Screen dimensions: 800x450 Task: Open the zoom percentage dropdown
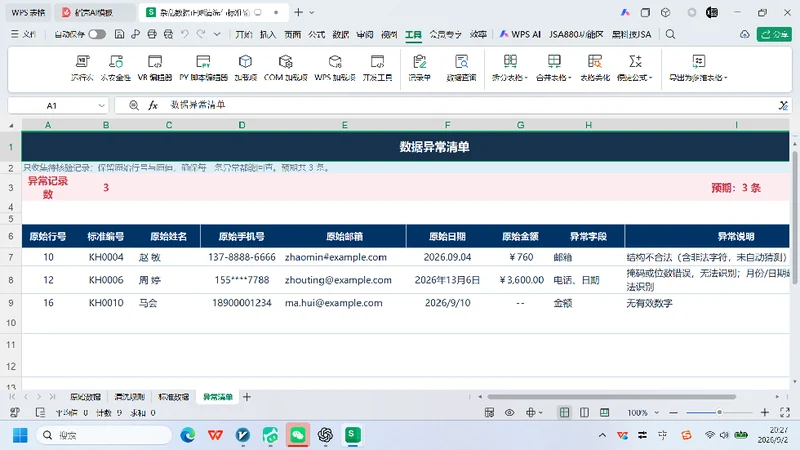tap(657, 412)
